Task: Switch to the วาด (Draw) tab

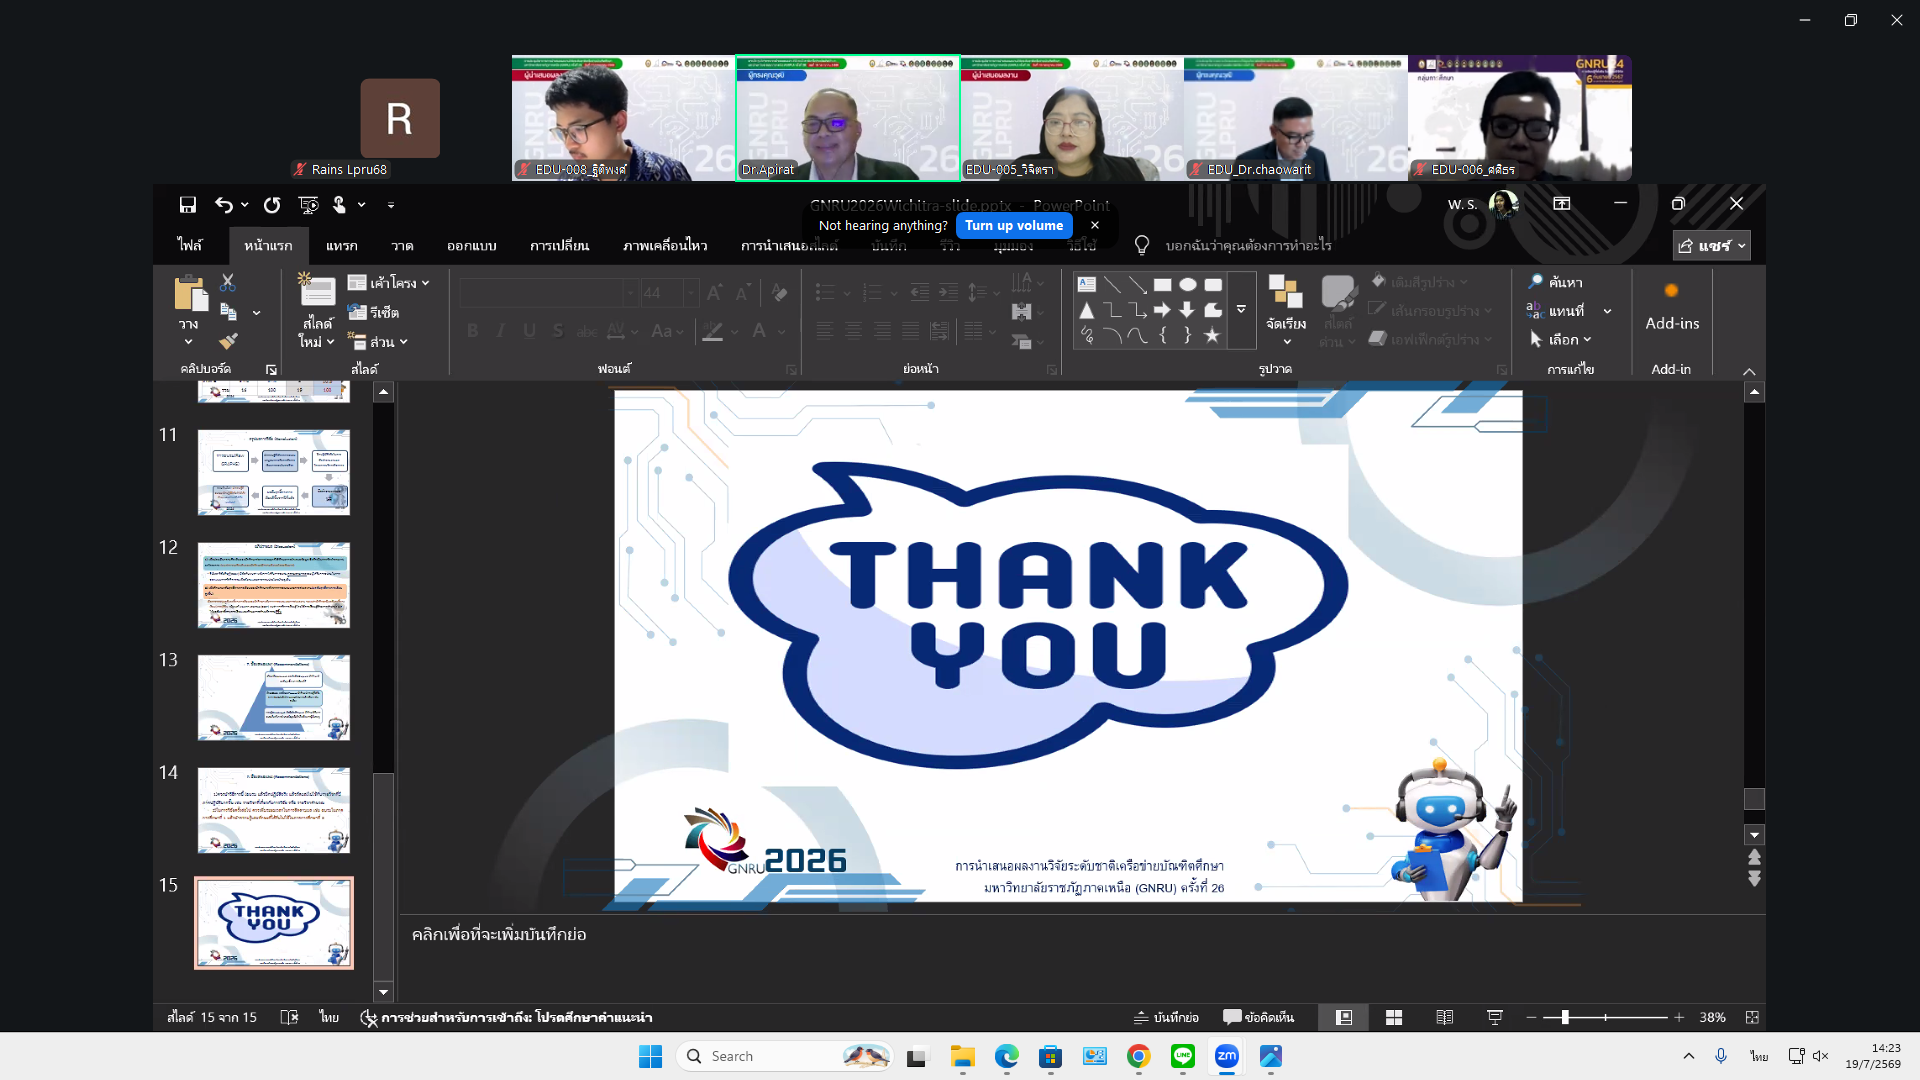Action: pos(402,246)
